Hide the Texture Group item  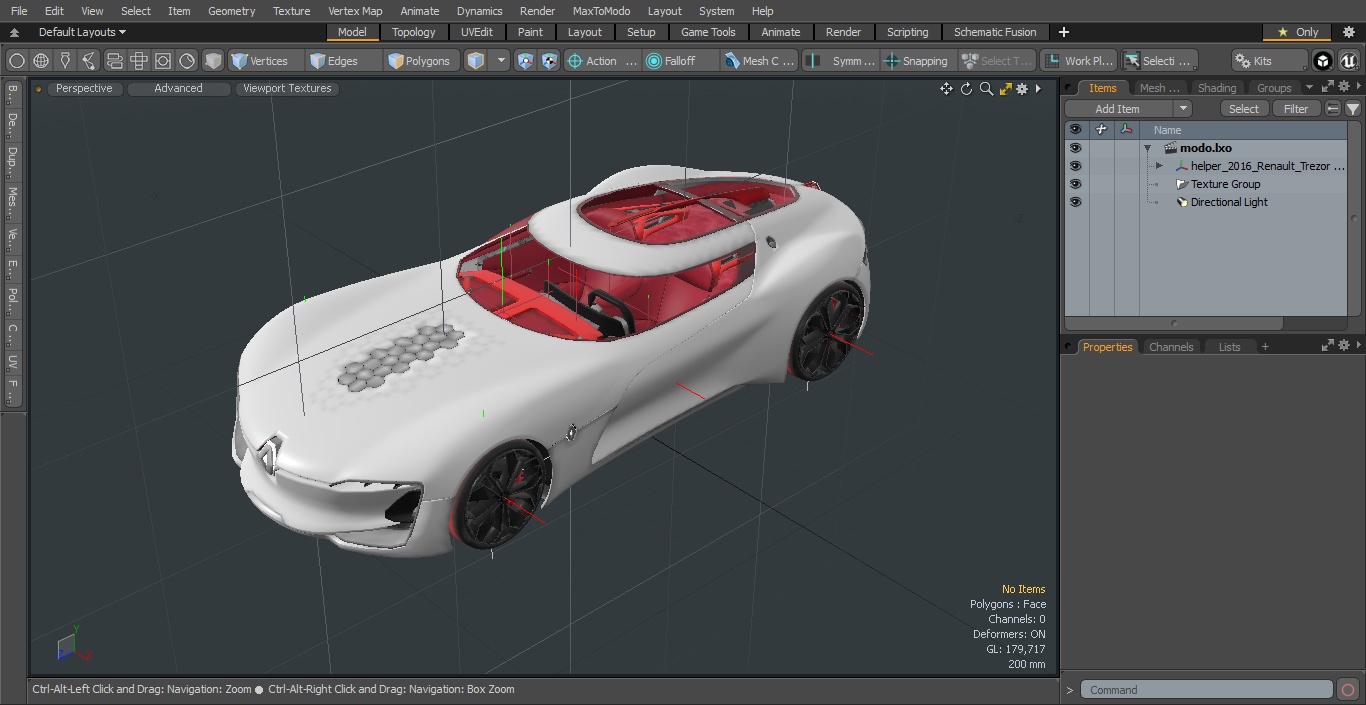[1075, 184]
